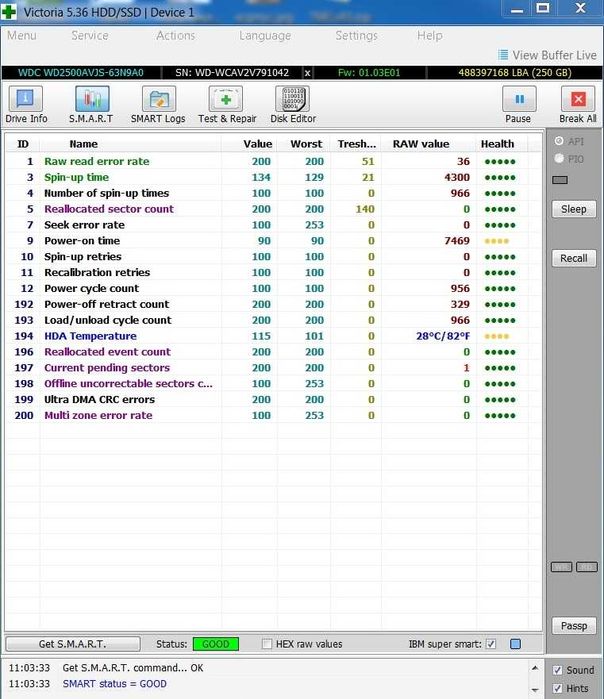This screenshot has width=604, height=699.
Task: Select the Load/unload cycle count row
Action: 274,320
